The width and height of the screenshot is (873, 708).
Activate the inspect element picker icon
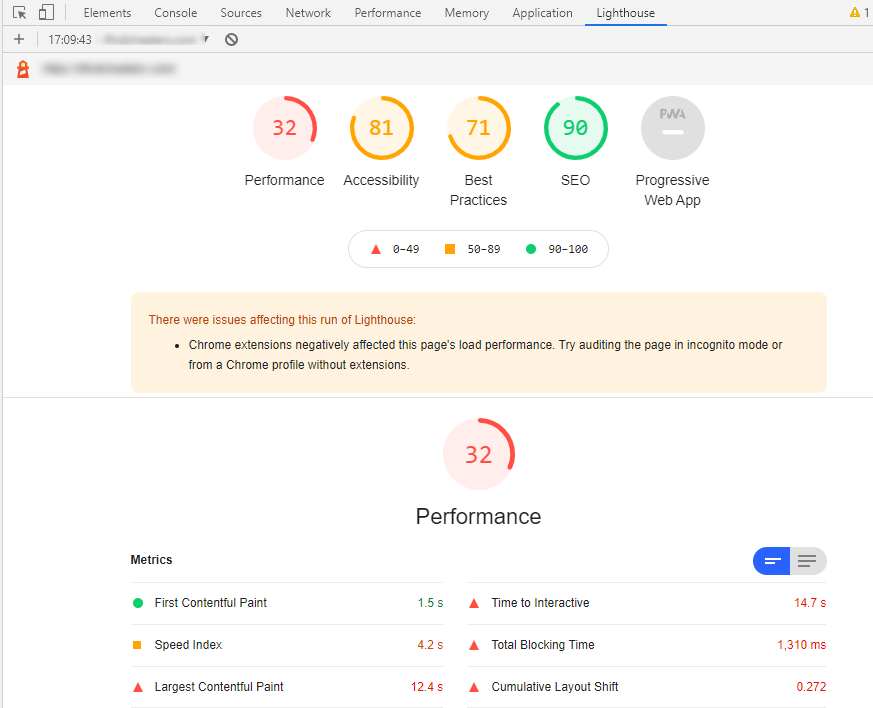click(19, 12)
